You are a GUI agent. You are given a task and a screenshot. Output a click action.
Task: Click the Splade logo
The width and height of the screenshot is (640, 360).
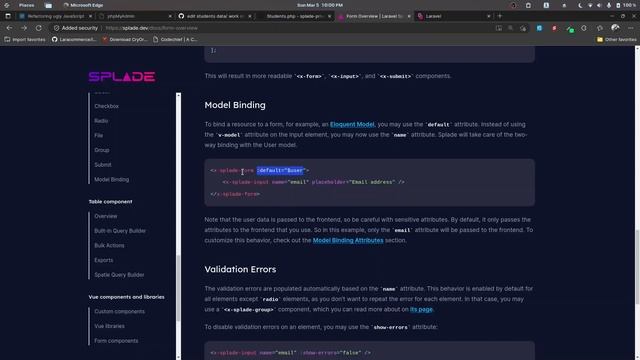122,77
